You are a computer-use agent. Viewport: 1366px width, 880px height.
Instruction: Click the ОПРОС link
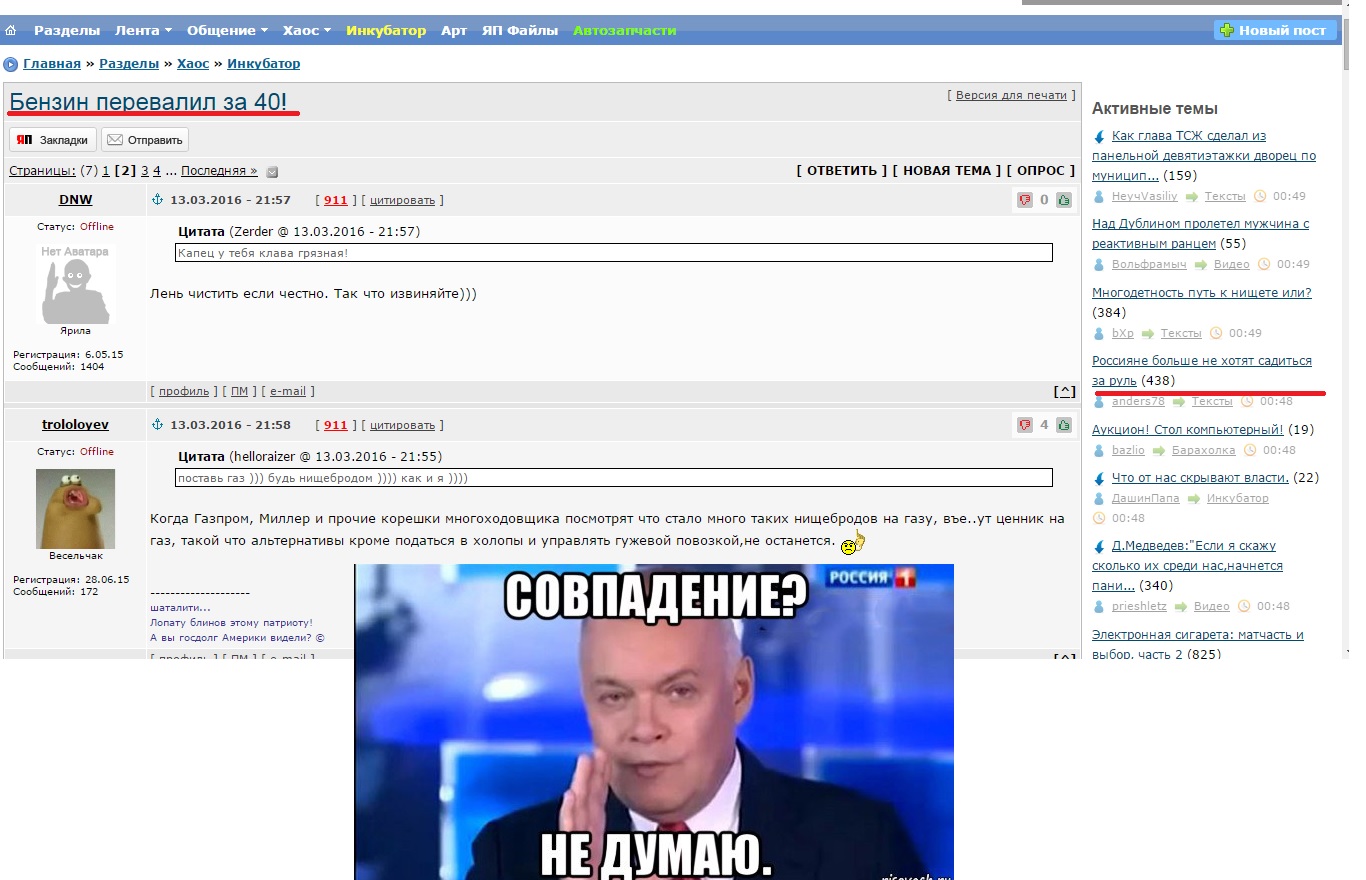(x=1041, y=171)
